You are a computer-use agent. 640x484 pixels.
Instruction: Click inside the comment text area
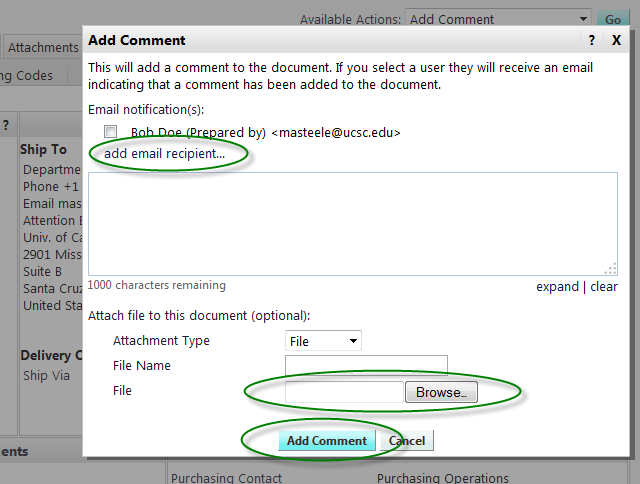tap(353, 224)
